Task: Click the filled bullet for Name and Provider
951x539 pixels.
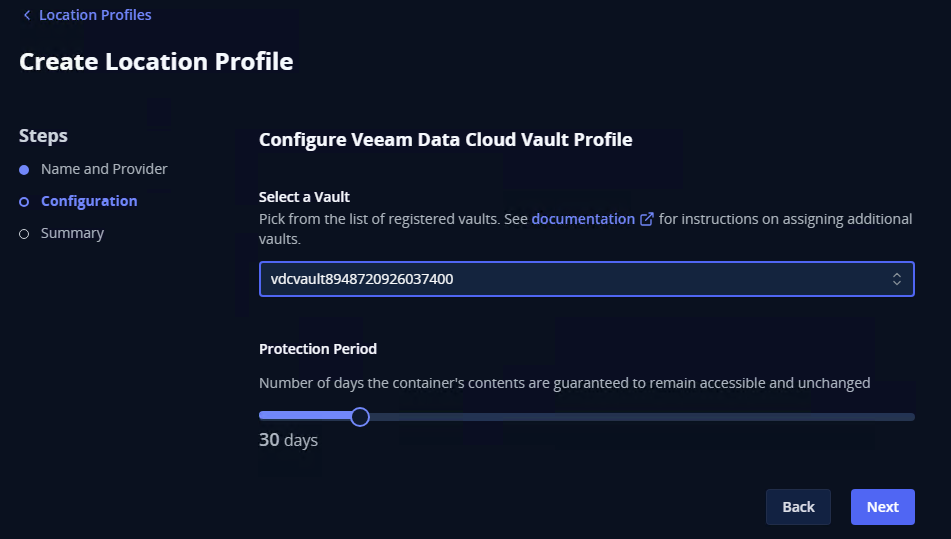Action: pos(24,170)
